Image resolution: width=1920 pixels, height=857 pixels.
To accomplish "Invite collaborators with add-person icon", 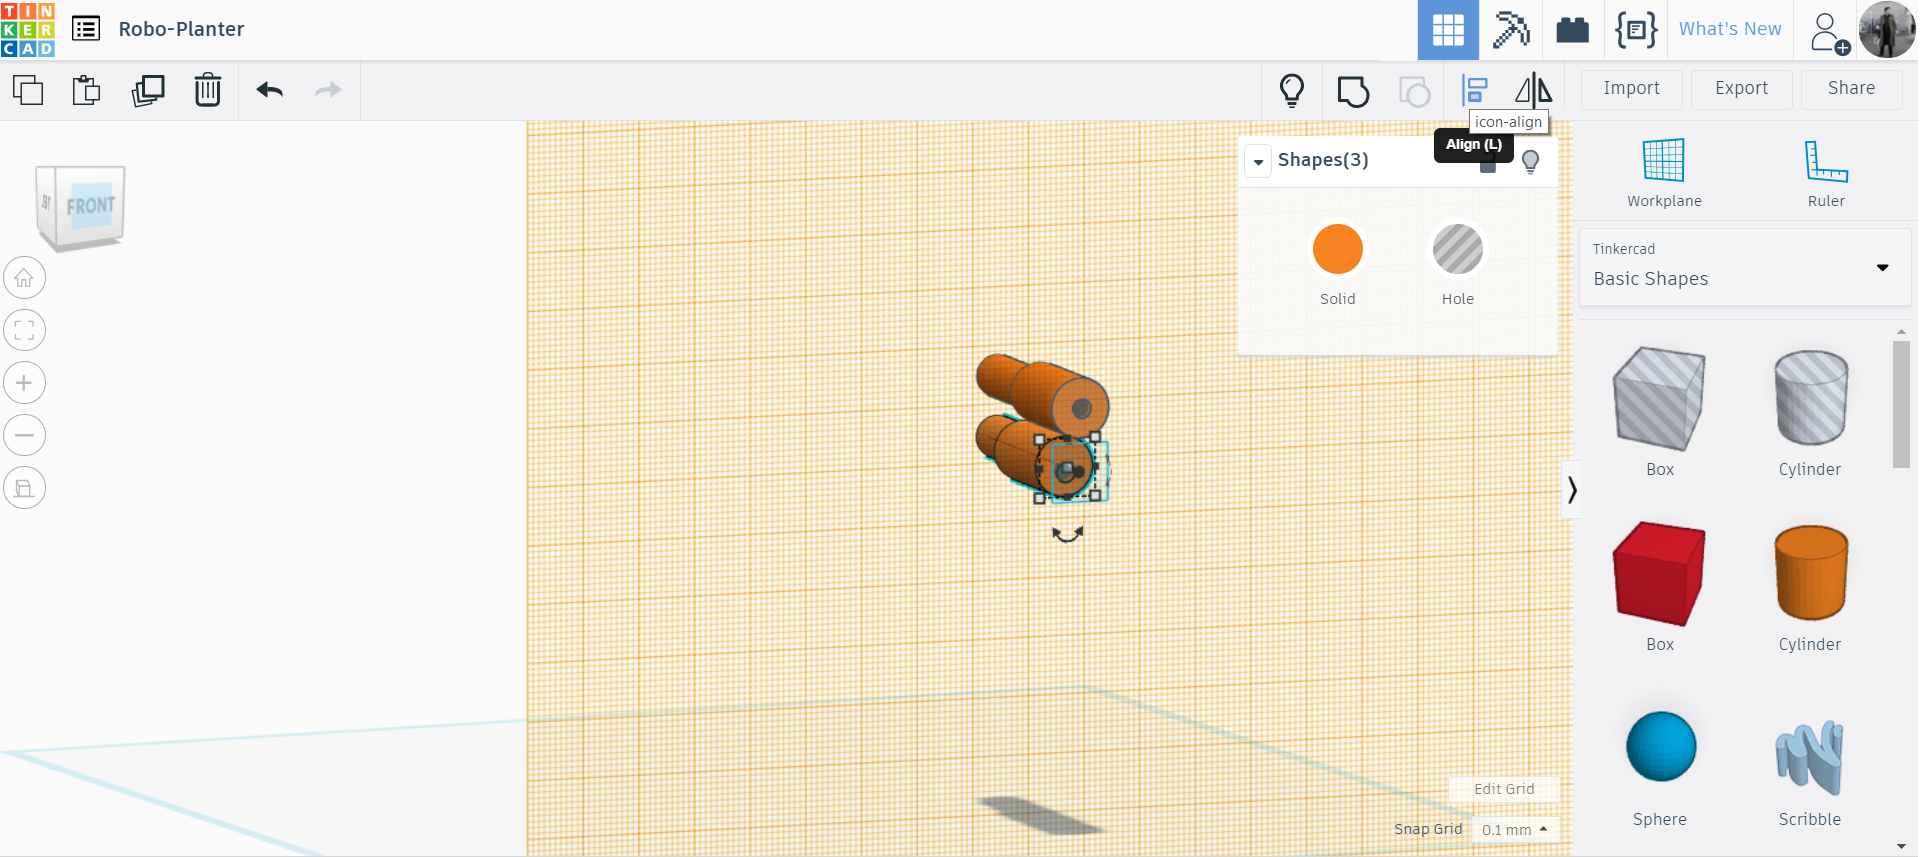I will (x=1829, y=32).
